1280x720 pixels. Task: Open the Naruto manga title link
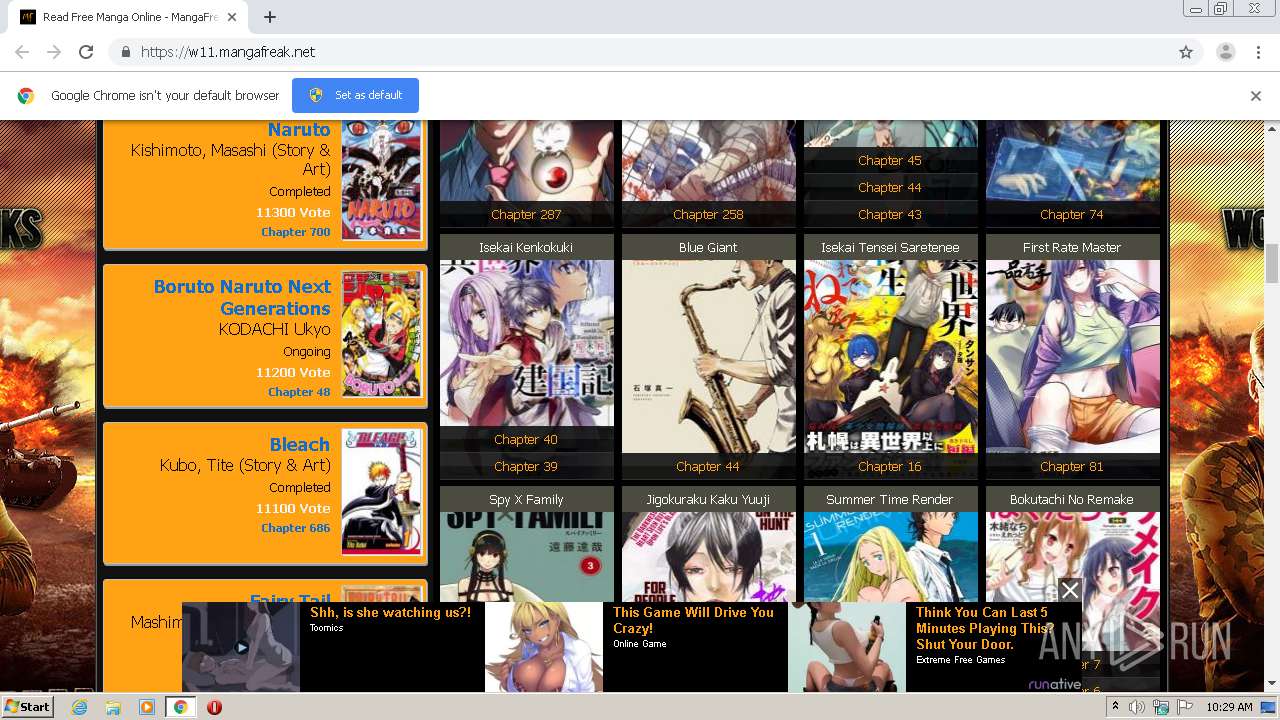point(299,129)
